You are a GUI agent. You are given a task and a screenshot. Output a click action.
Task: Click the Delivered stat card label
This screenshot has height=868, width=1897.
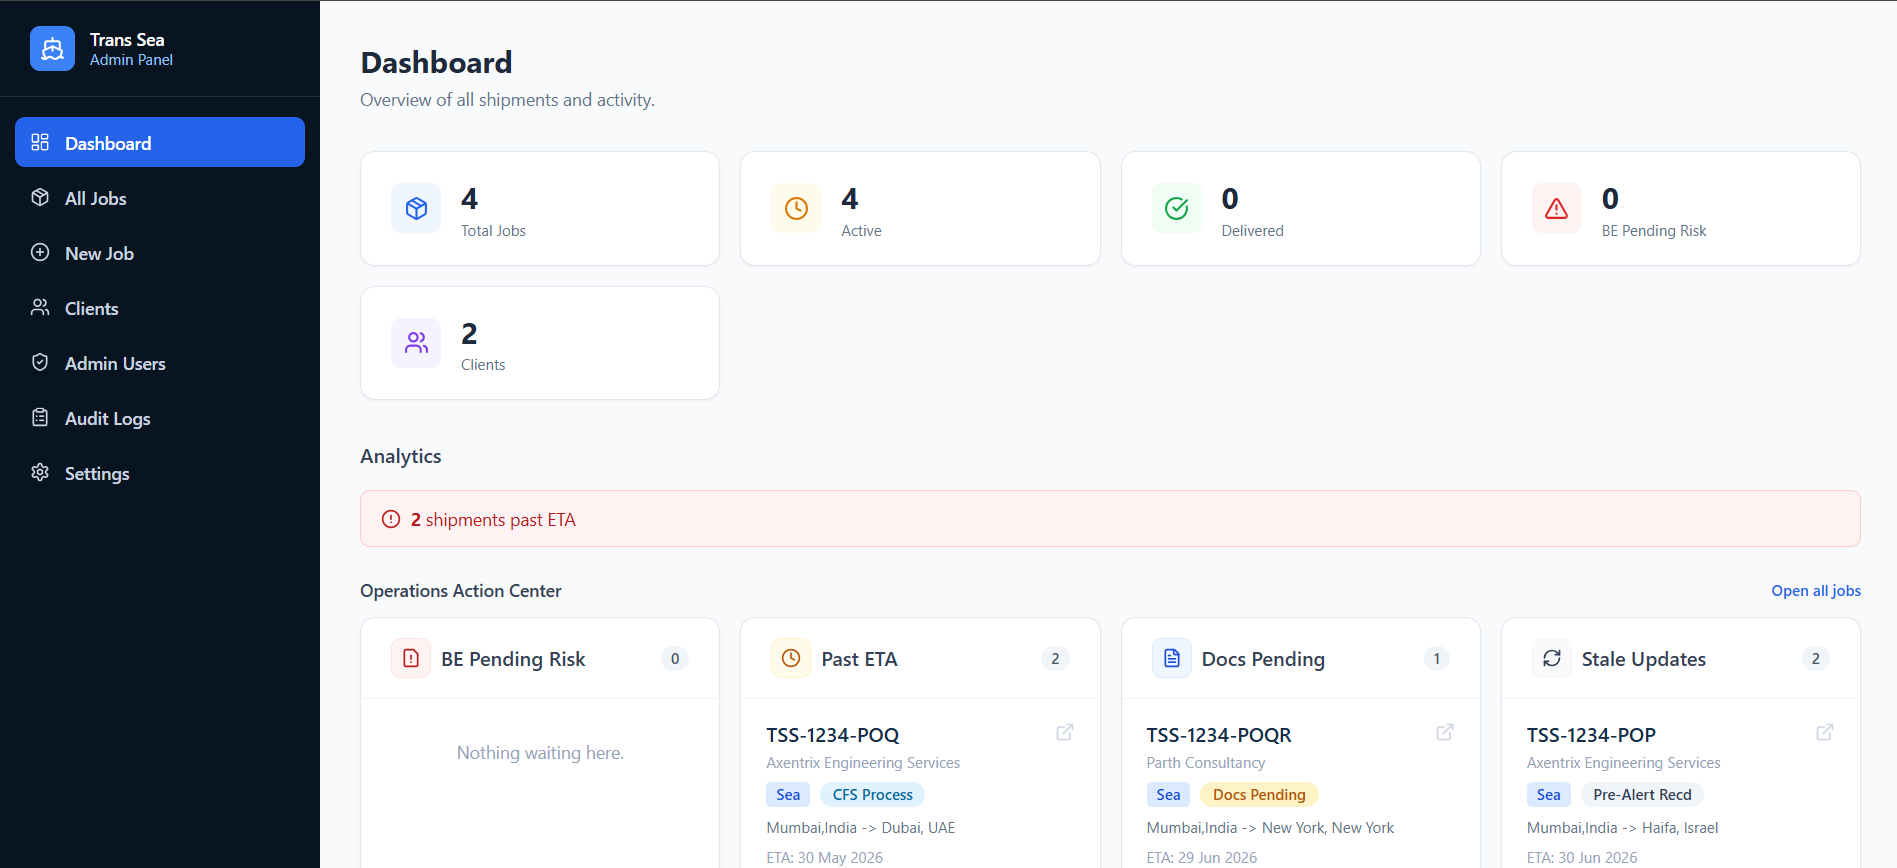(x=1252, y=231)
